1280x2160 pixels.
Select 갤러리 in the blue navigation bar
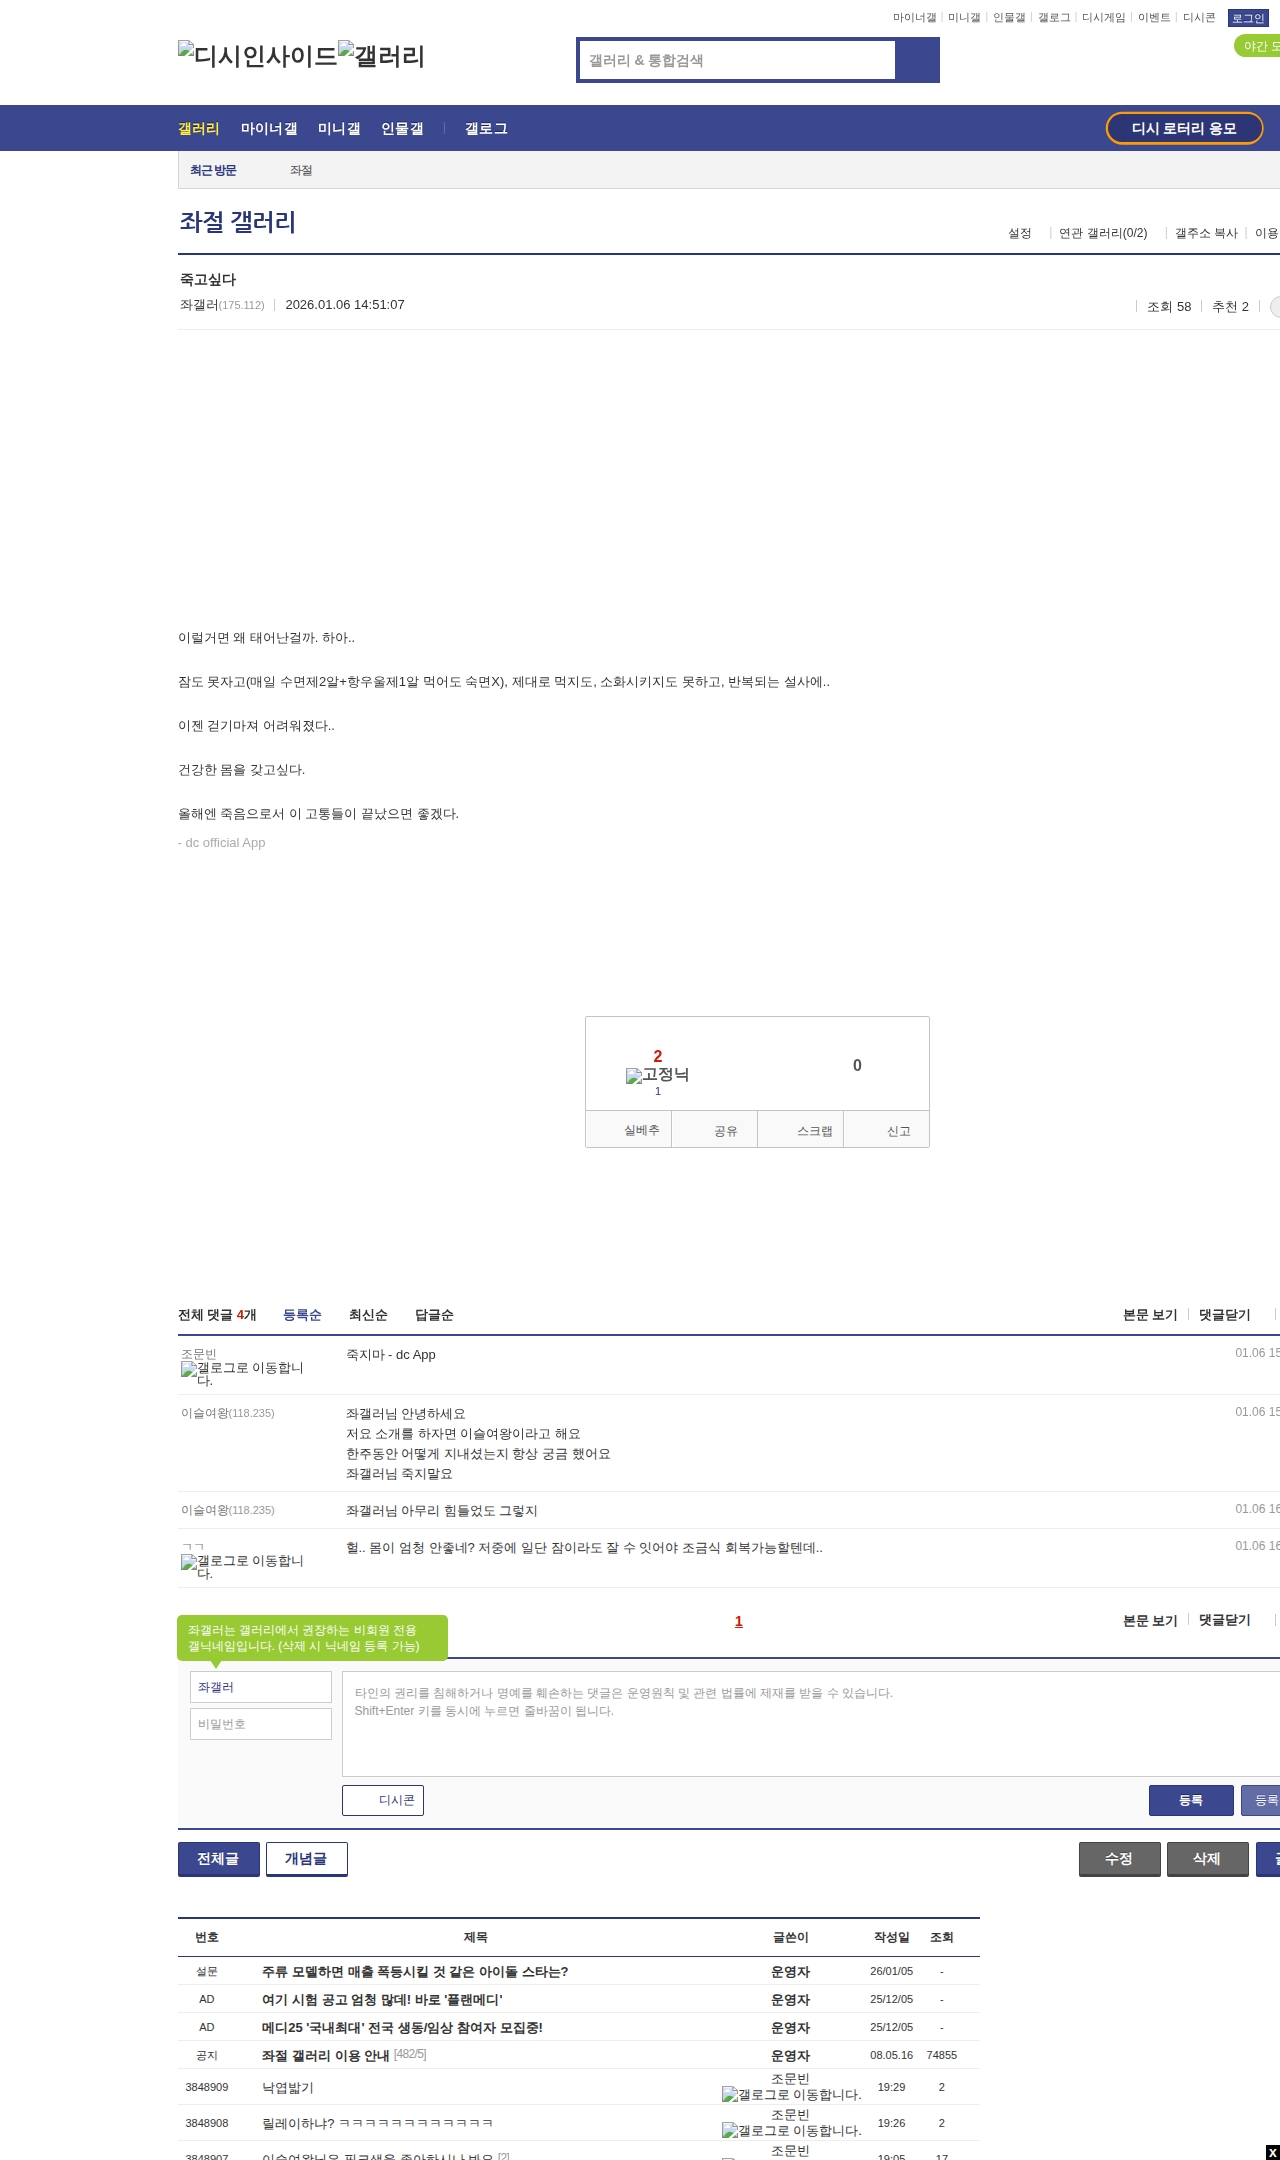point(198,128)
